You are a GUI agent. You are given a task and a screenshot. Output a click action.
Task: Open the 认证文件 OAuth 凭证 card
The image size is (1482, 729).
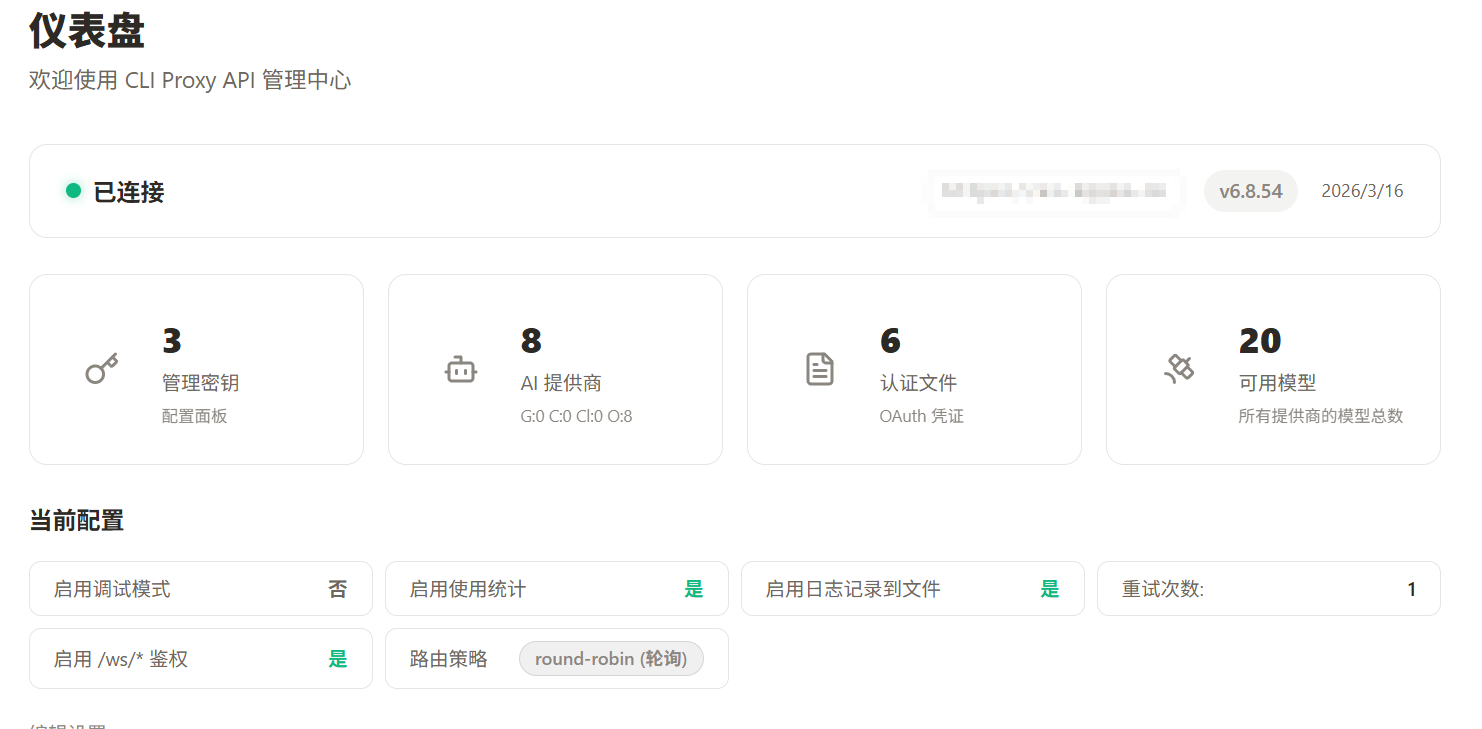click(914, 369)
